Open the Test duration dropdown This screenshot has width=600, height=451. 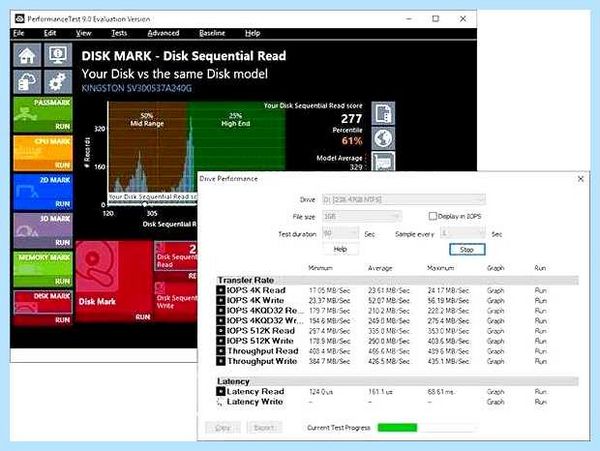point(340,234)
